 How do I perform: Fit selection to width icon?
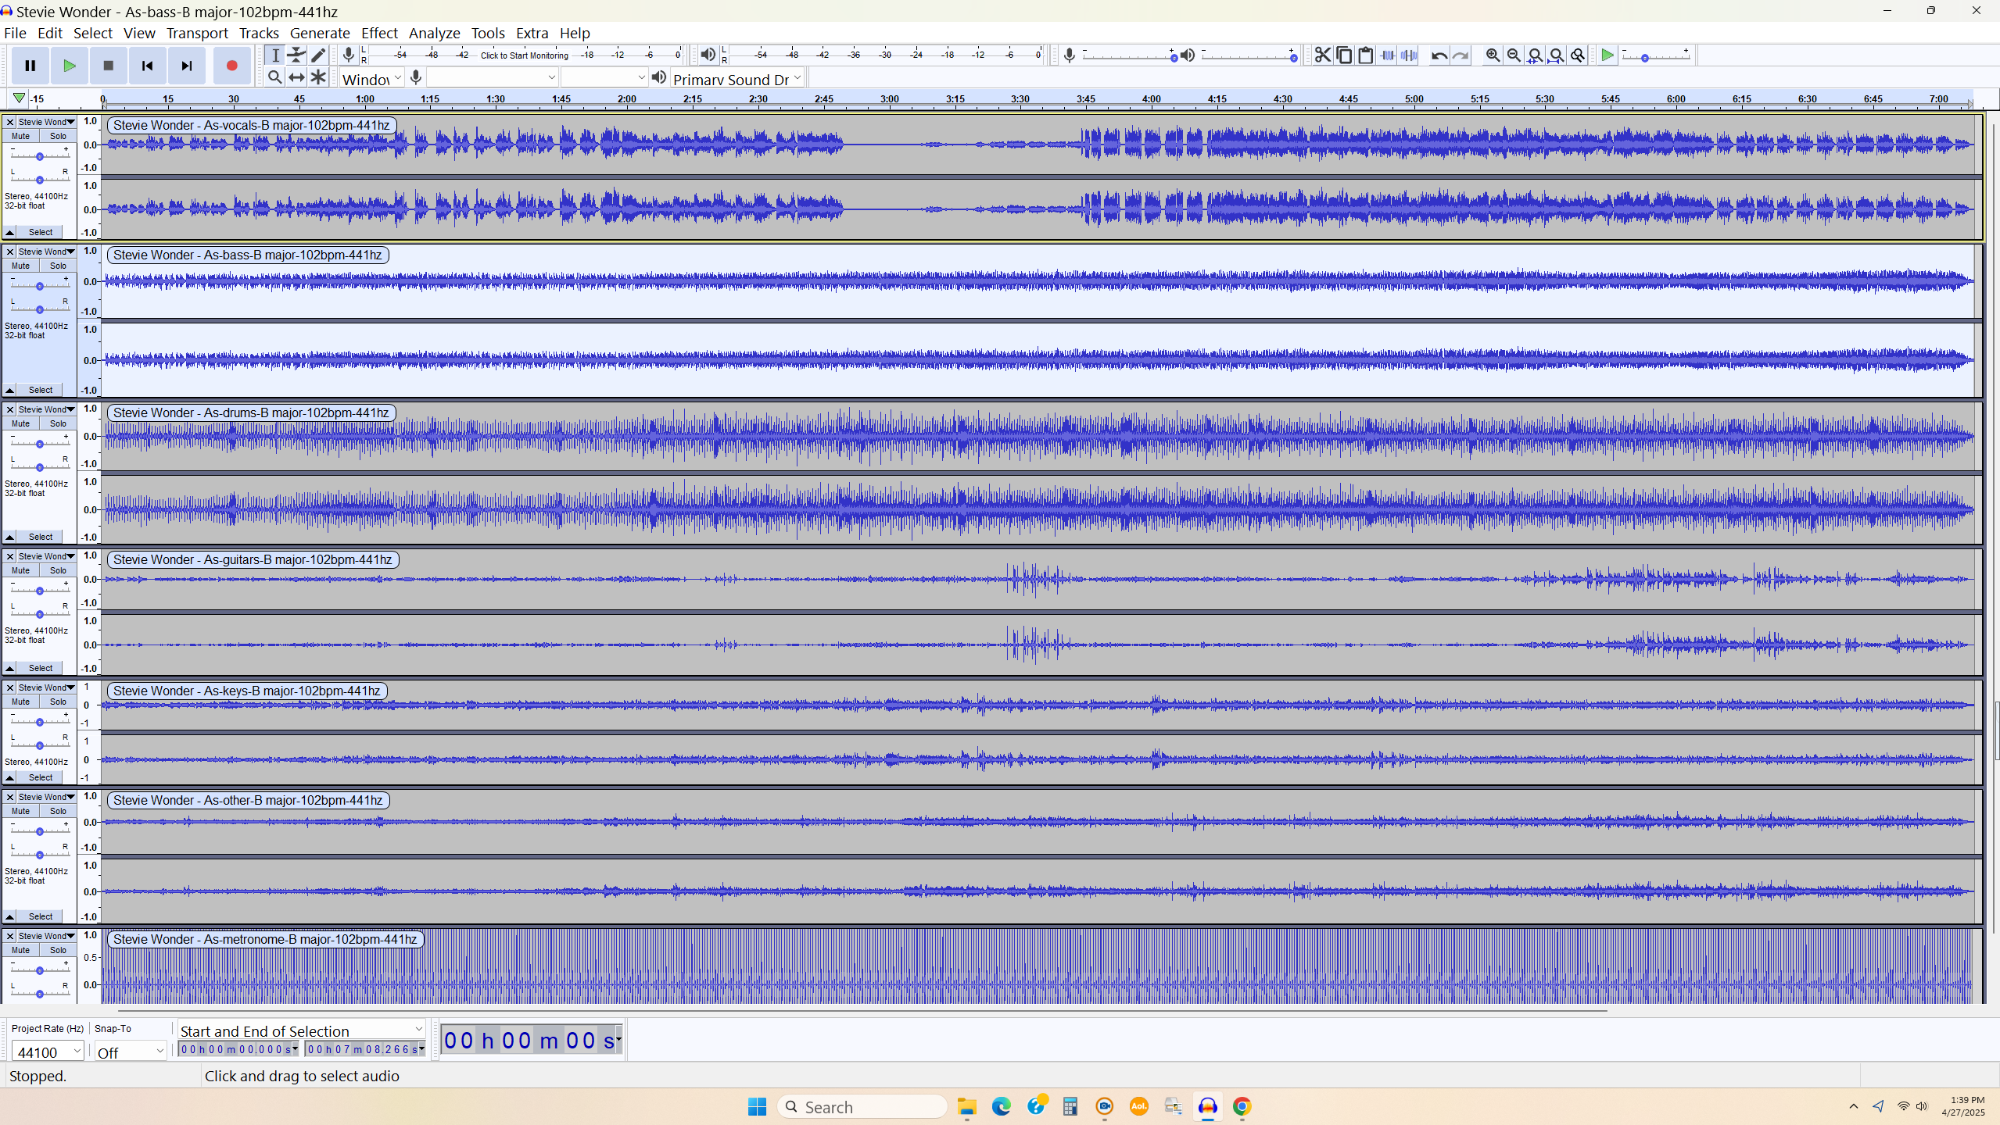(x=1535, y=55)
